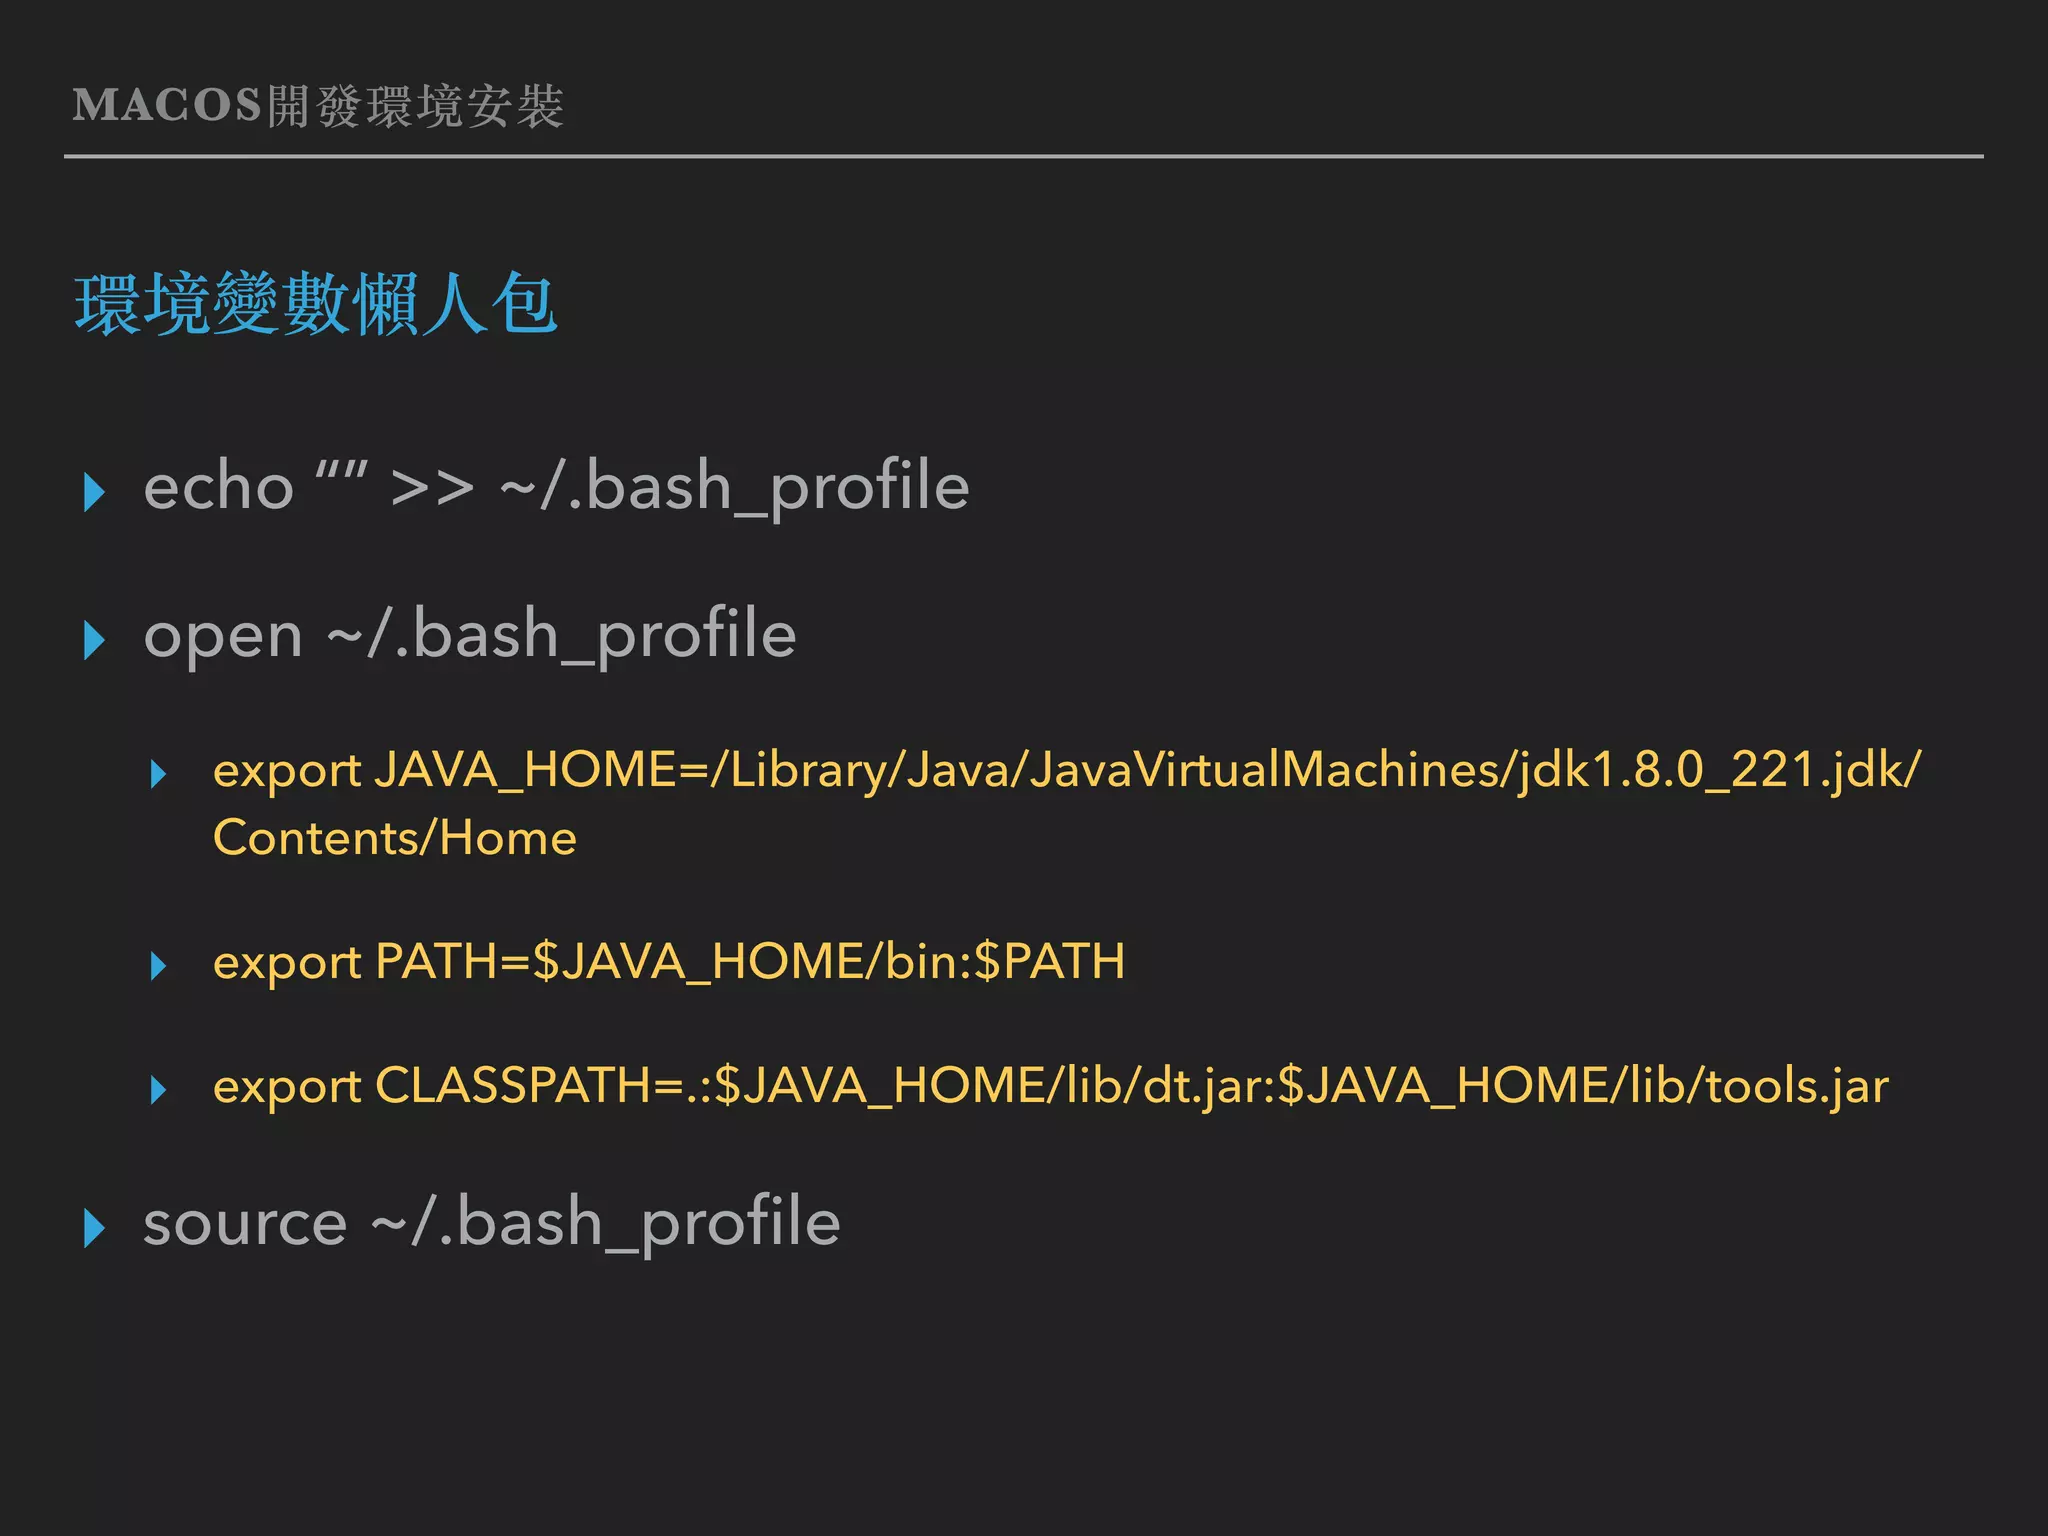The image size is (2048, 1536).
Task: Click the line 'echo "" >> ~/.bash_profile'
Action: tap(556, 488)
